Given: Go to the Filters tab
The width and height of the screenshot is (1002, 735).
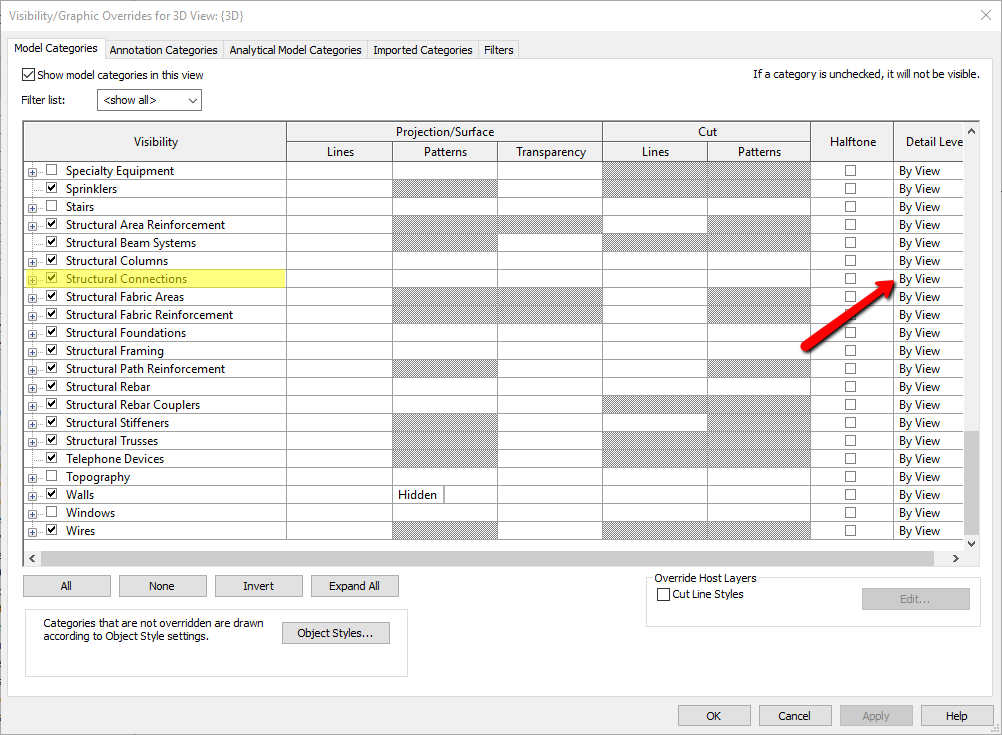Looking at the screenshot, I should 498,50.
